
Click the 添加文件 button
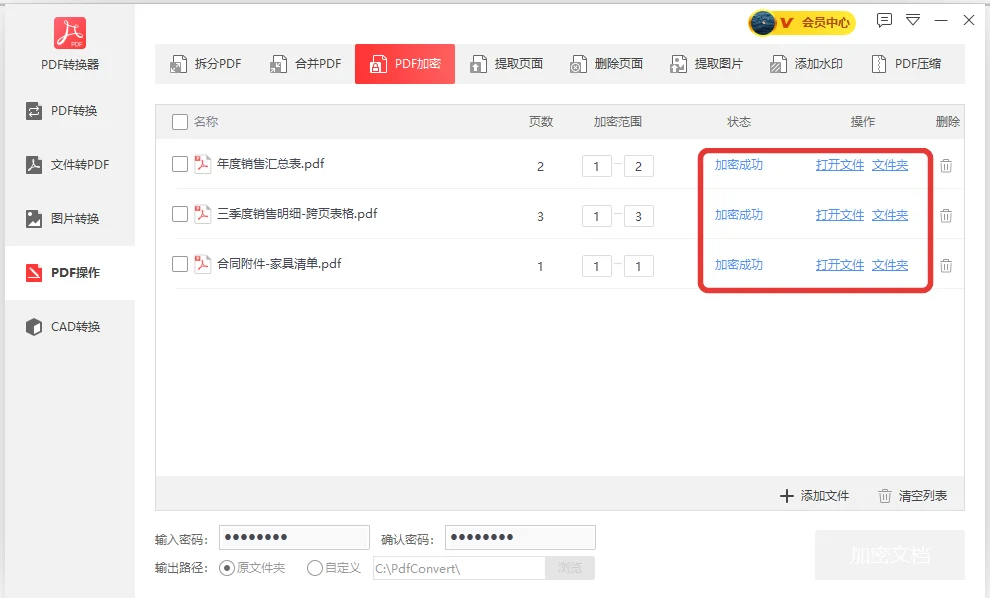tap(814, 496)
